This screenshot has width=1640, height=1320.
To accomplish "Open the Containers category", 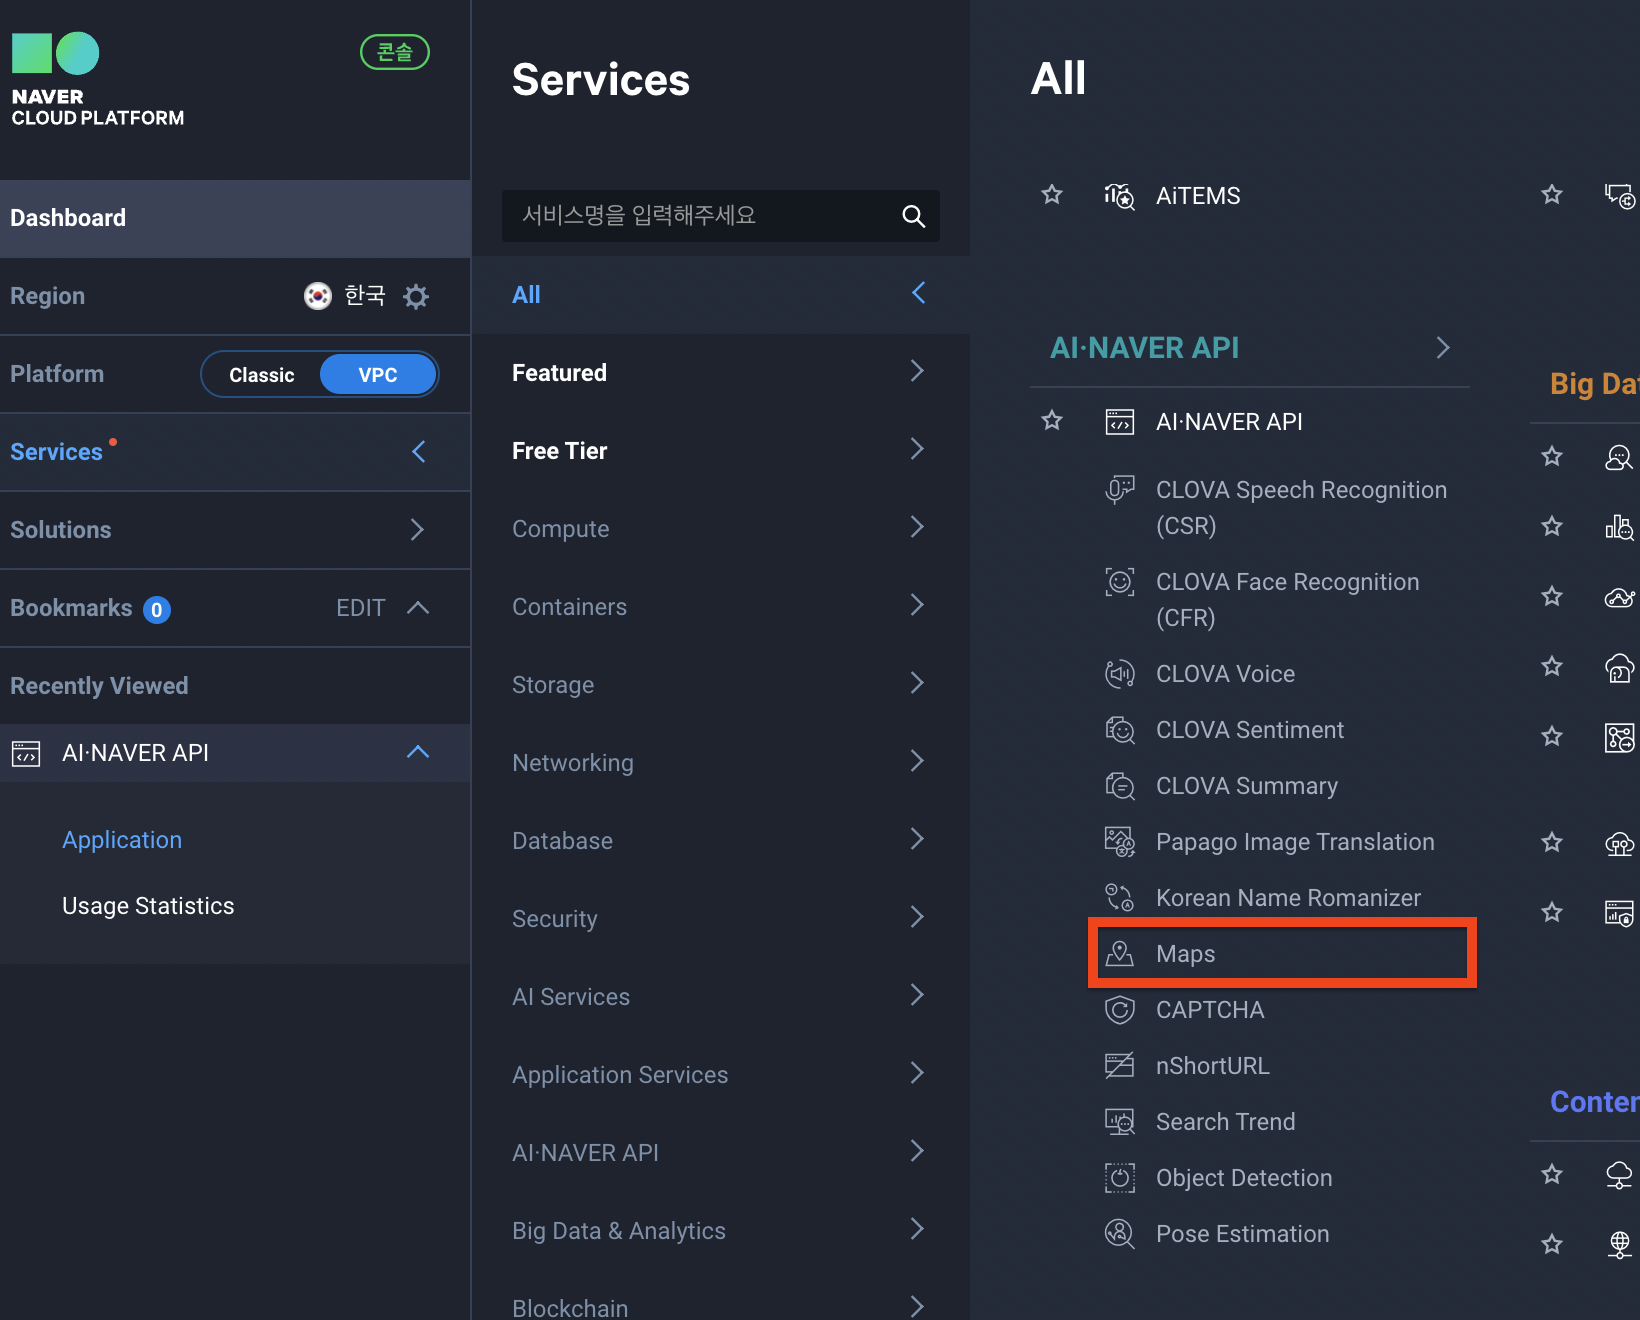I will 720,607.
